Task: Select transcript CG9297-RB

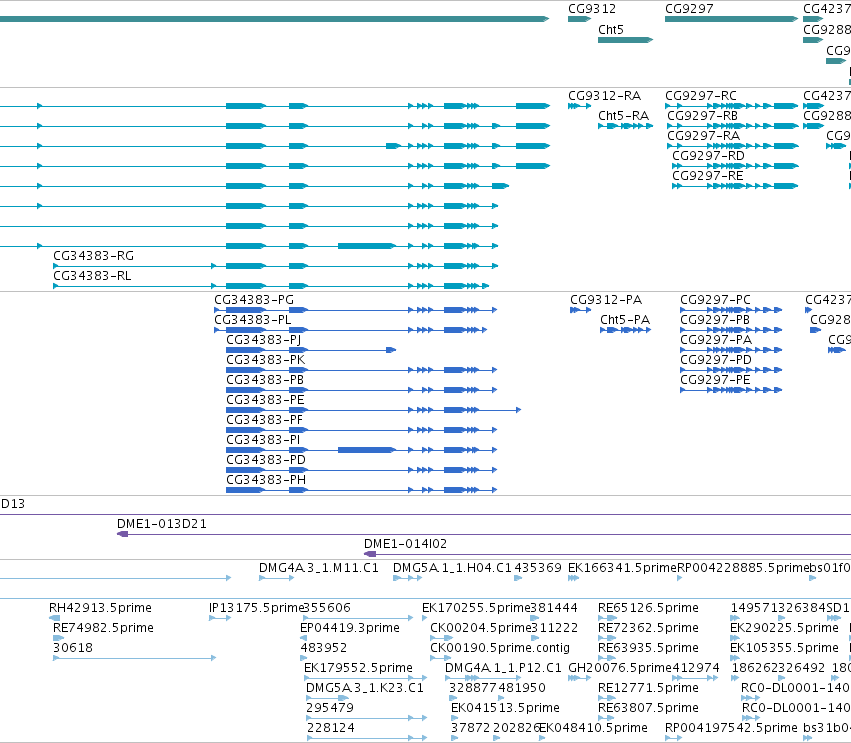Action: [x=702, y=116]
